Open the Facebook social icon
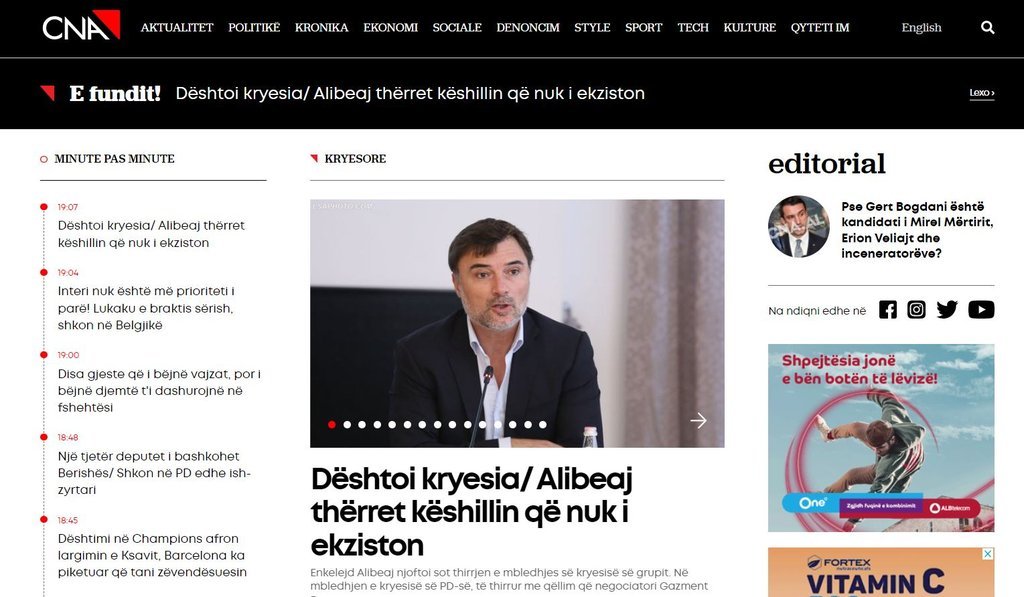 (888, 310)
